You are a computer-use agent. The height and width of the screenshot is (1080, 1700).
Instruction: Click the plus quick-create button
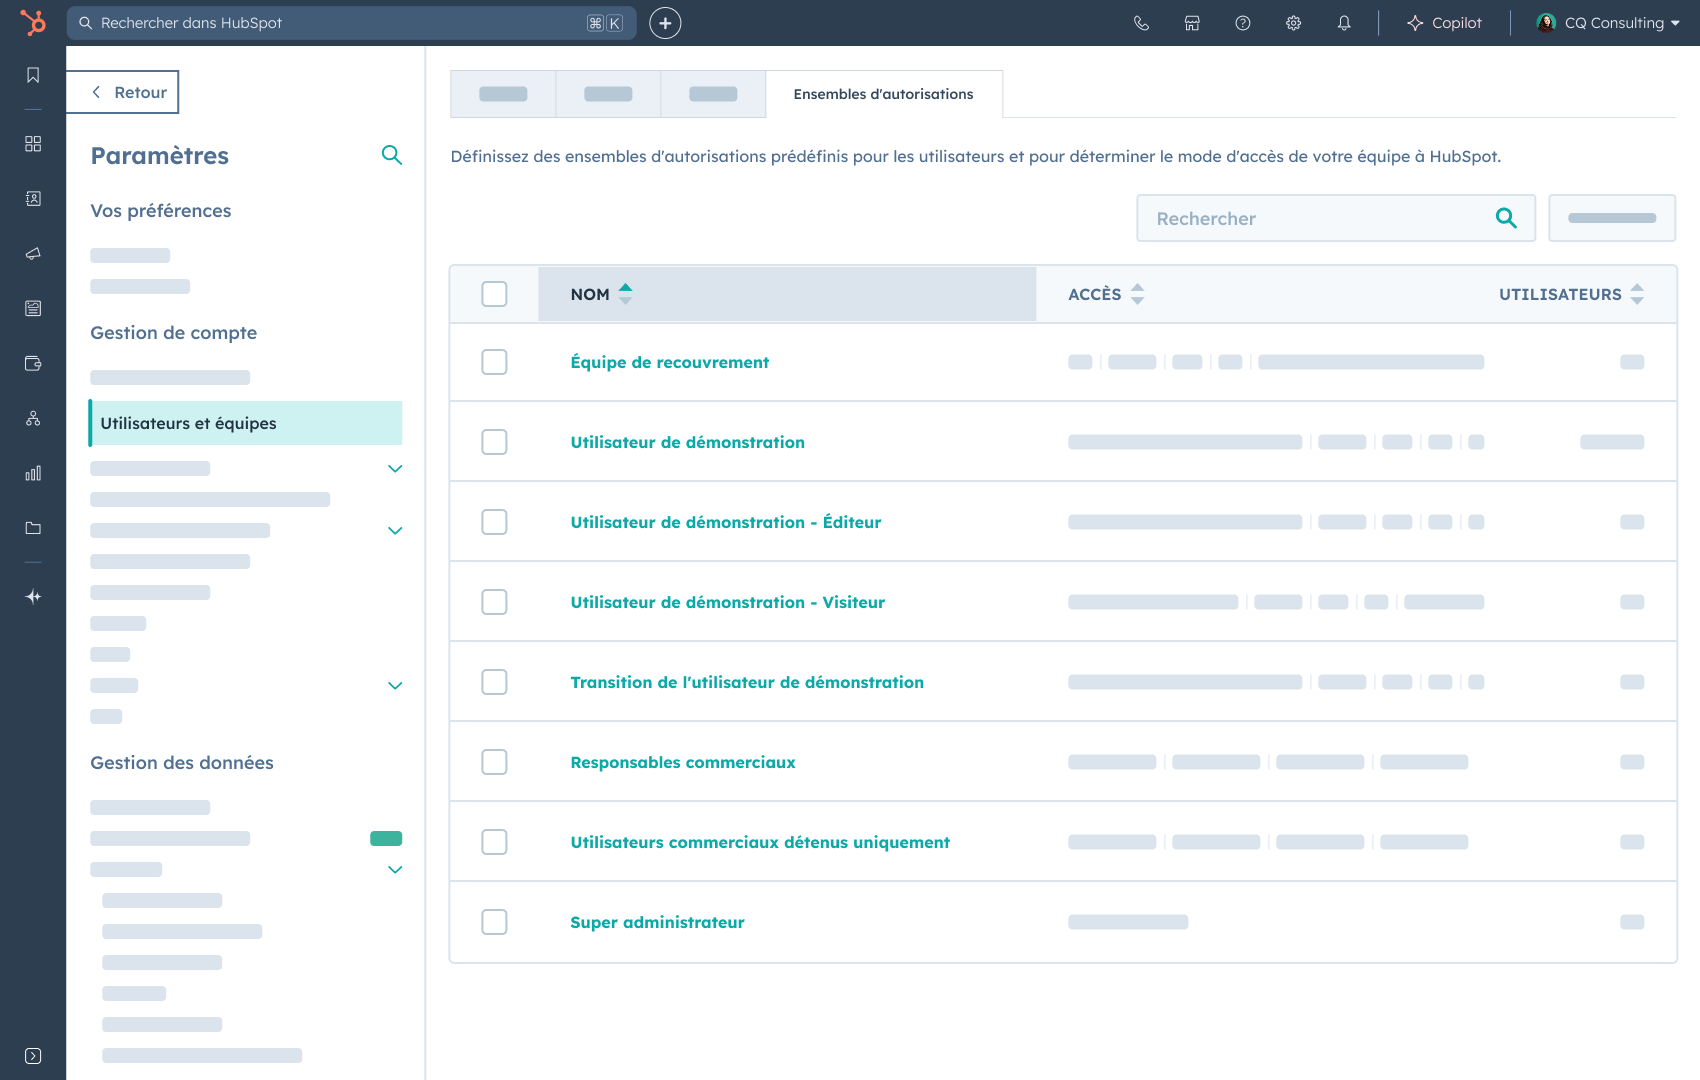pyautogui.click(x=665, y=23)
